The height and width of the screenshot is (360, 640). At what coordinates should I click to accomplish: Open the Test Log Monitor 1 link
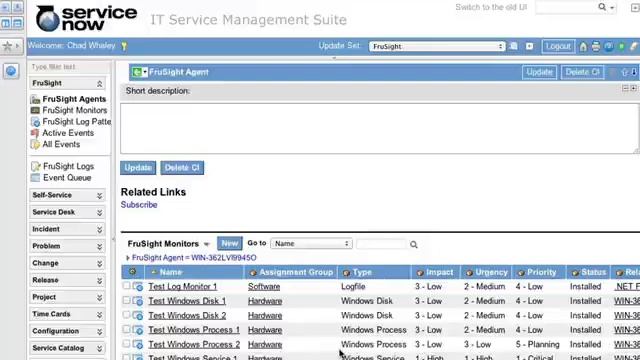point(182,287)
